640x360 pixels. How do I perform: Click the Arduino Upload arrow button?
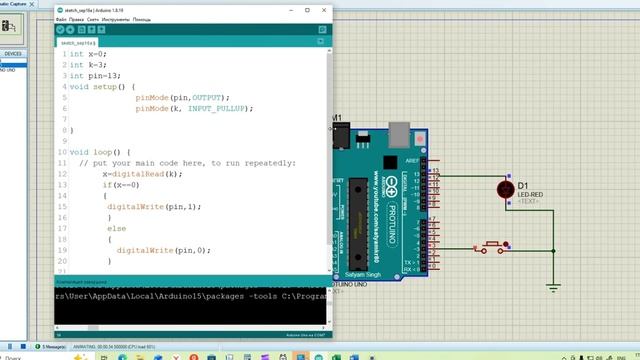coord(70,30)
